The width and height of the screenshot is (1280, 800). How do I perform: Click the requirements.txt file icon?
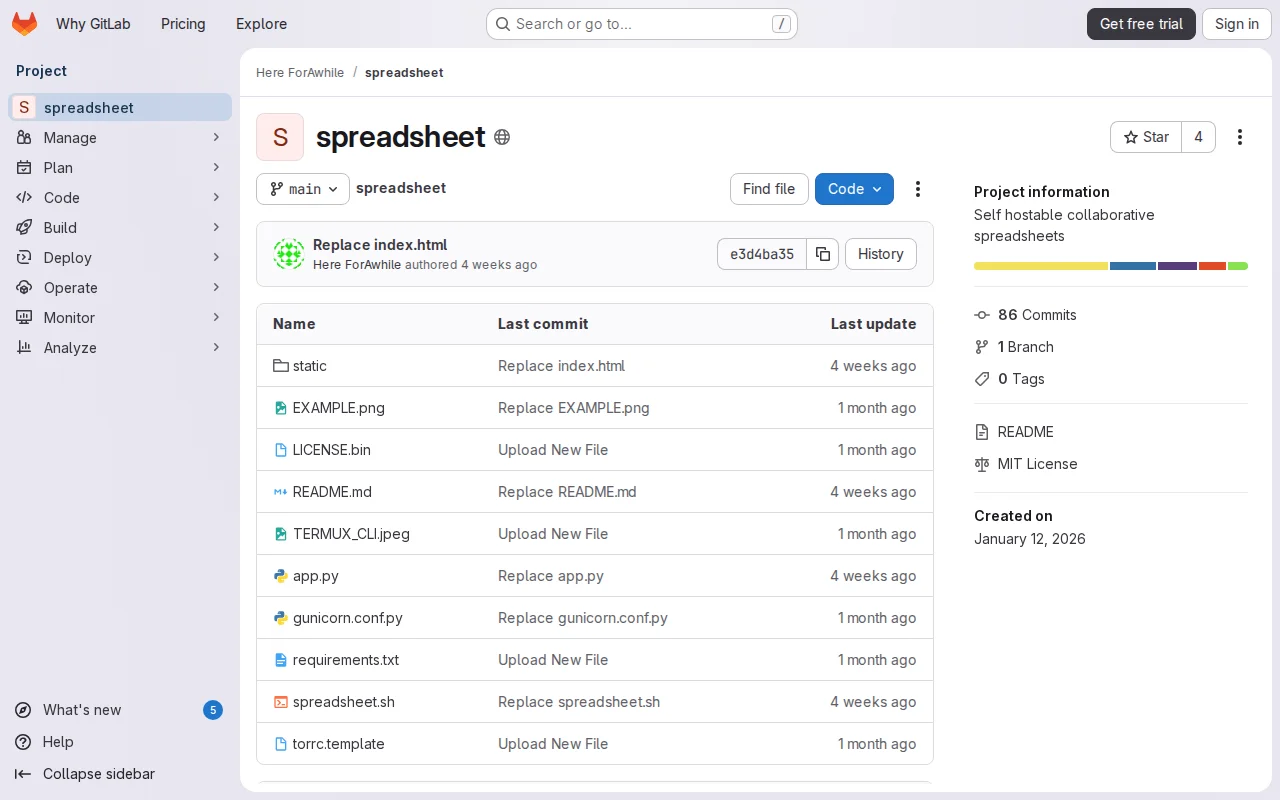(x=281, y=660)
